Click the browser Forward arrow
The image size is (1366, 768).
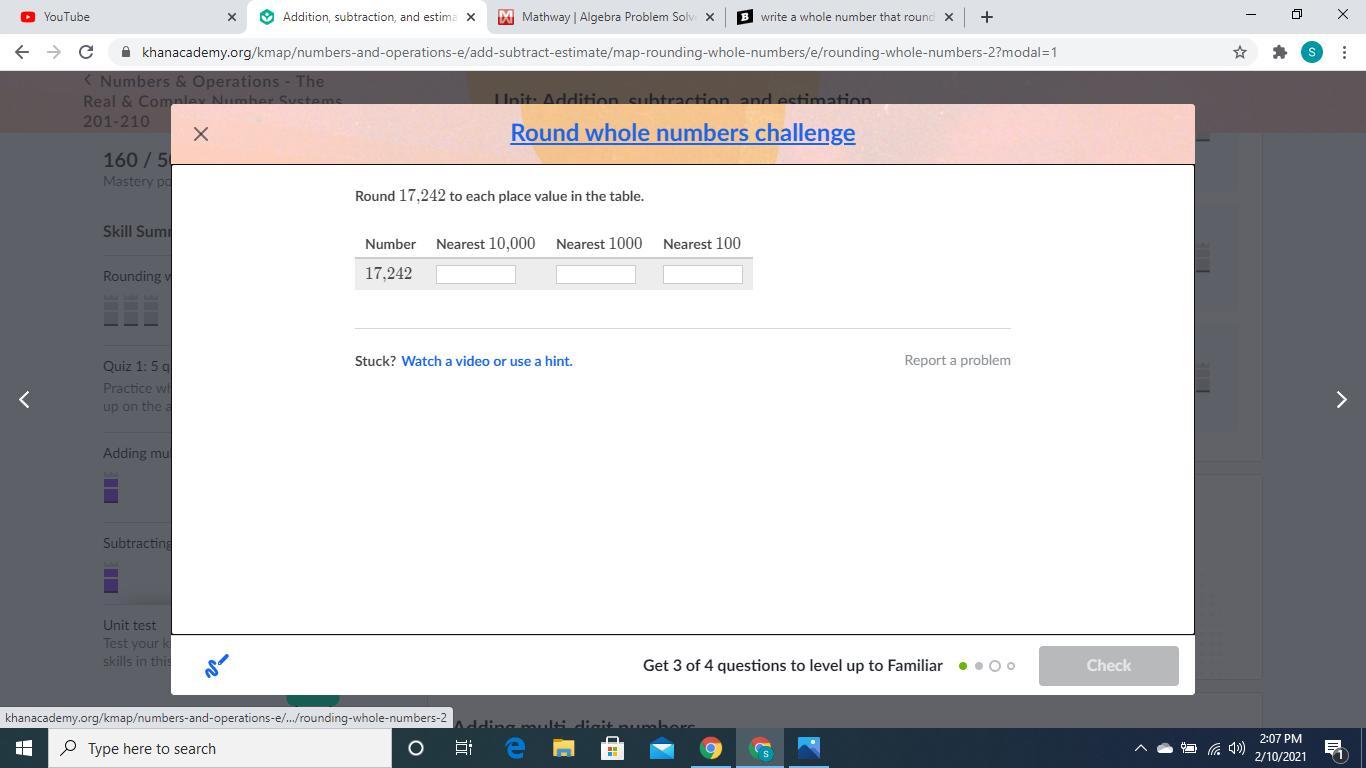point(54,52)
